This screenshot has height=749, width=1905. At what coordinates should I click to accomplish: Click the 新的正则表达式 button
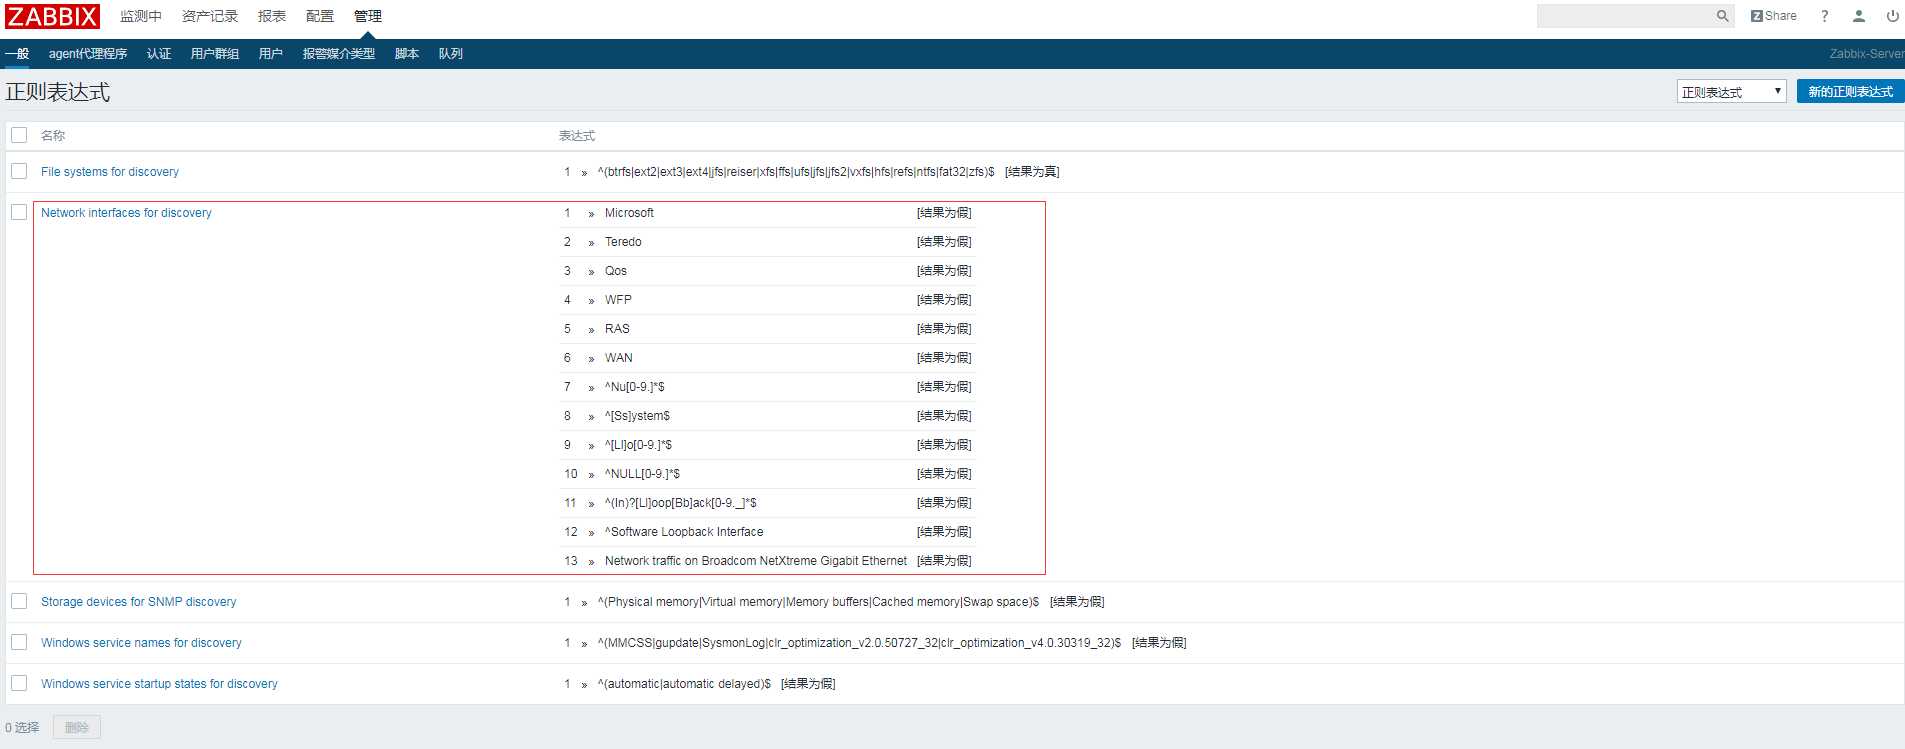coord(1850,91)
